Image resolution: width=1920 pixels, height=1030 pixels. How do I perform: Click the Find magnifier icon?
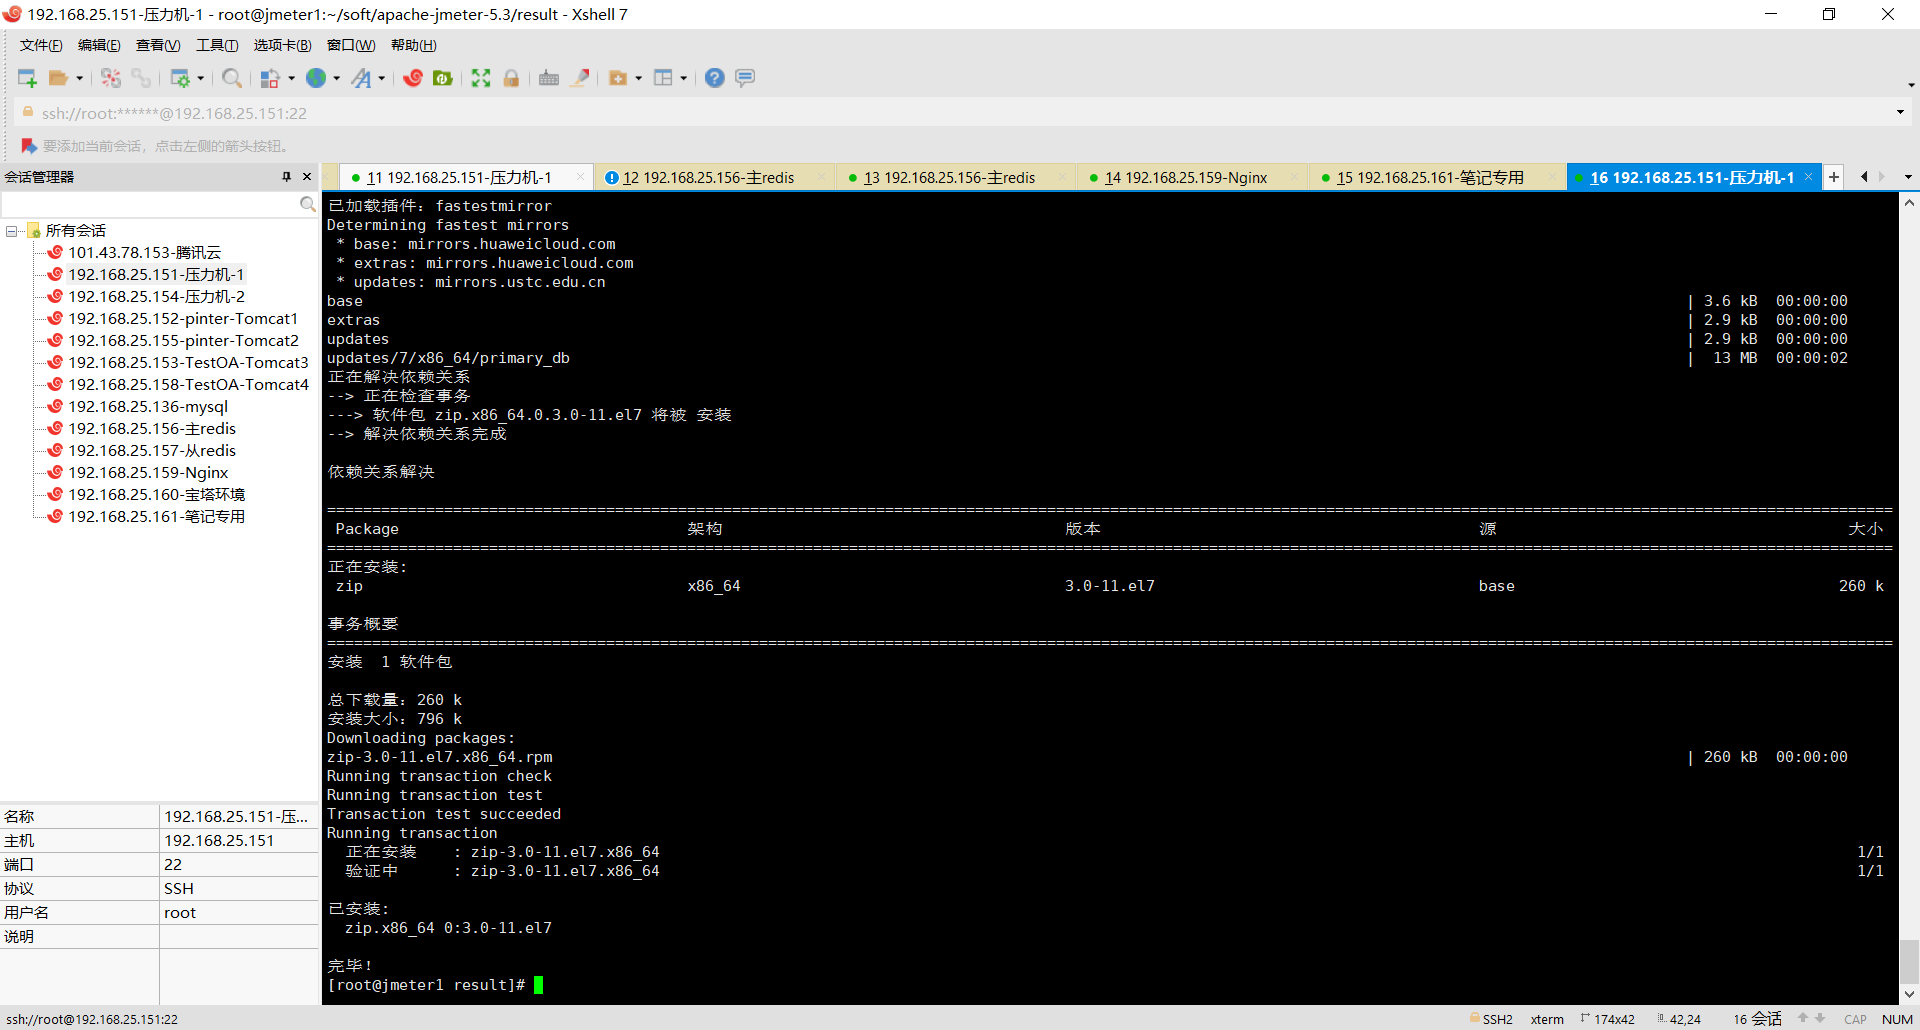tap(232, 78)
